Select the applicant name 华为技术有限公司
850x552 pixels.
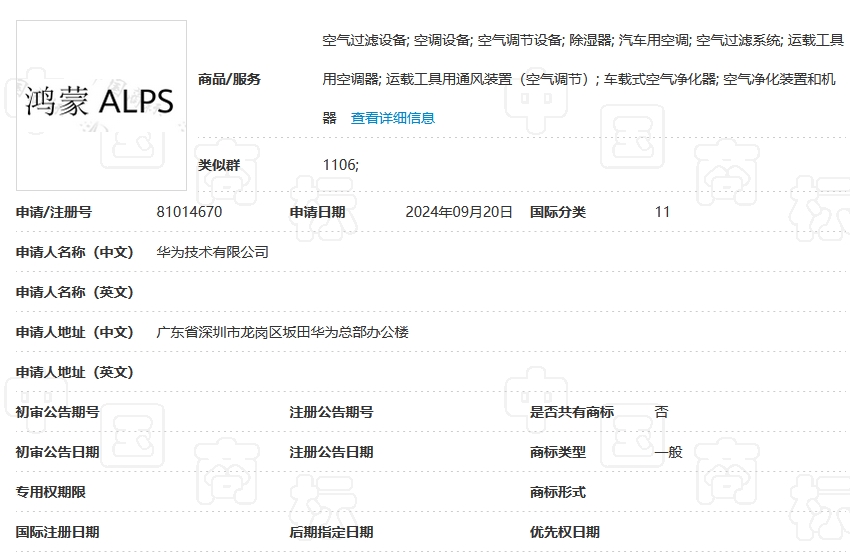(x=212, y=252)
